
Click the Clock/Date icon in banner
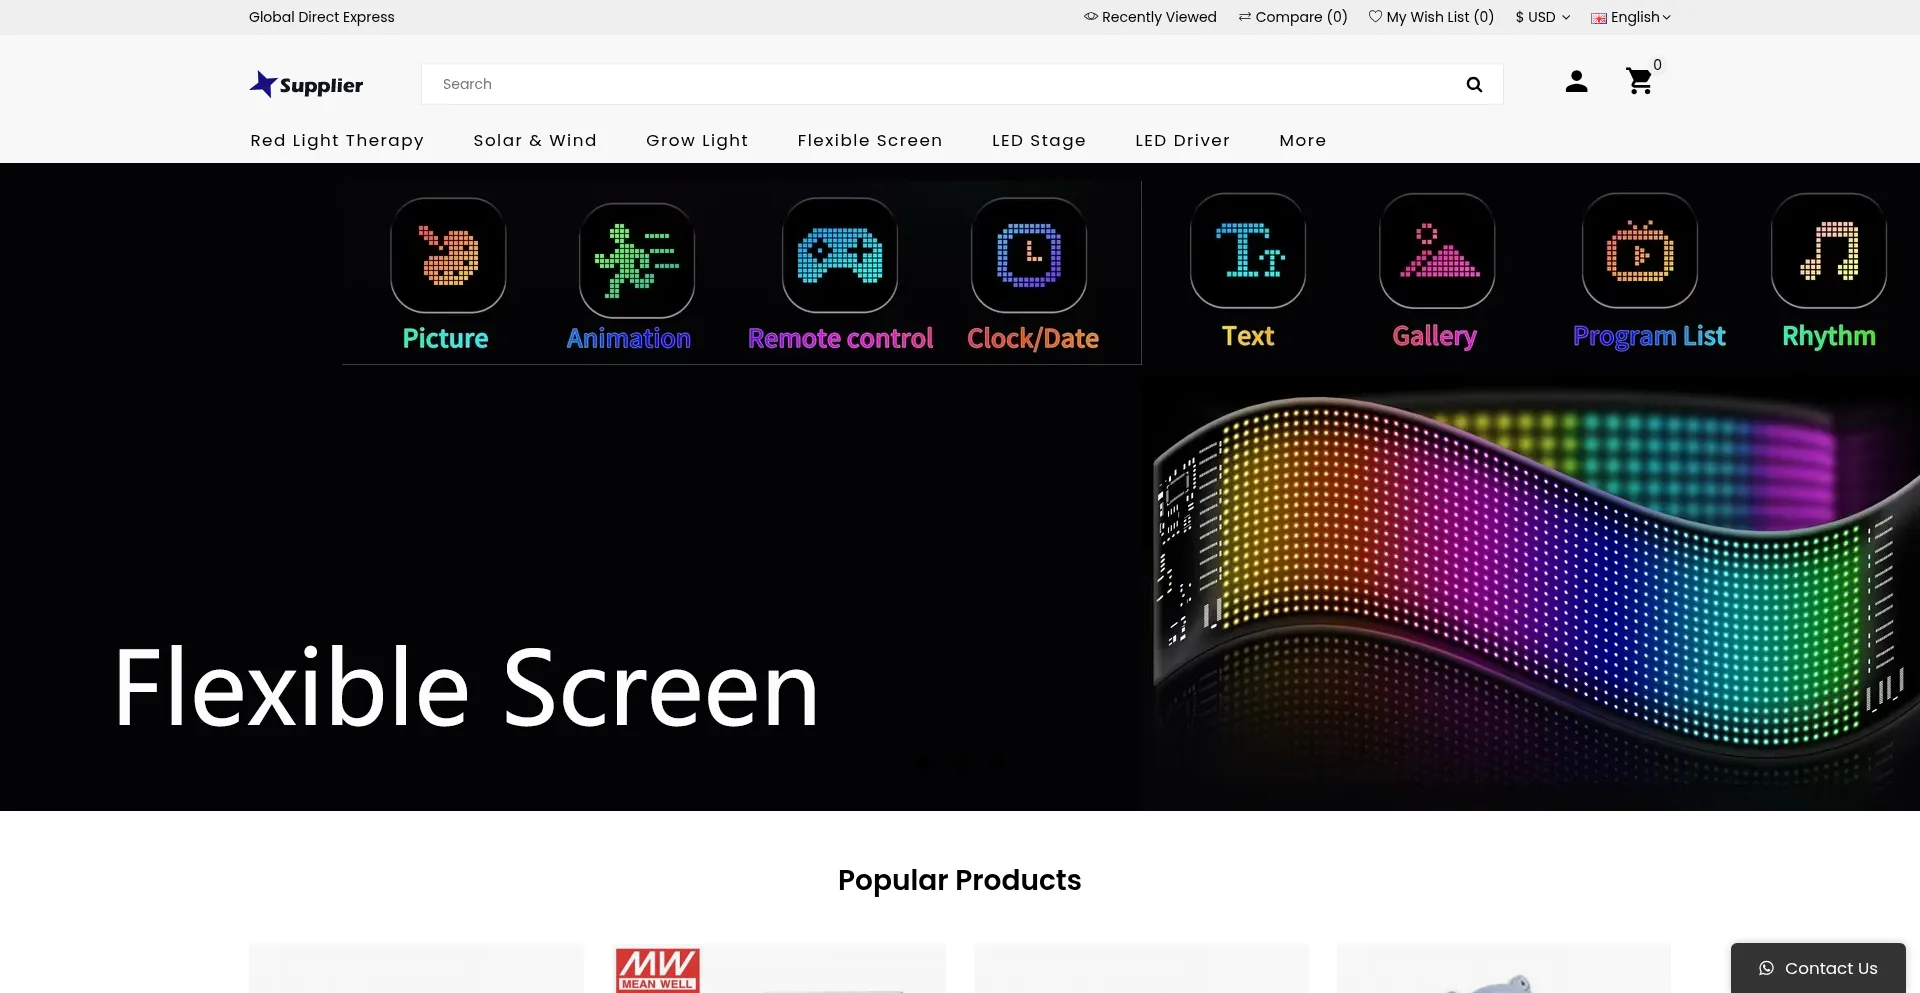[1029, 255]
